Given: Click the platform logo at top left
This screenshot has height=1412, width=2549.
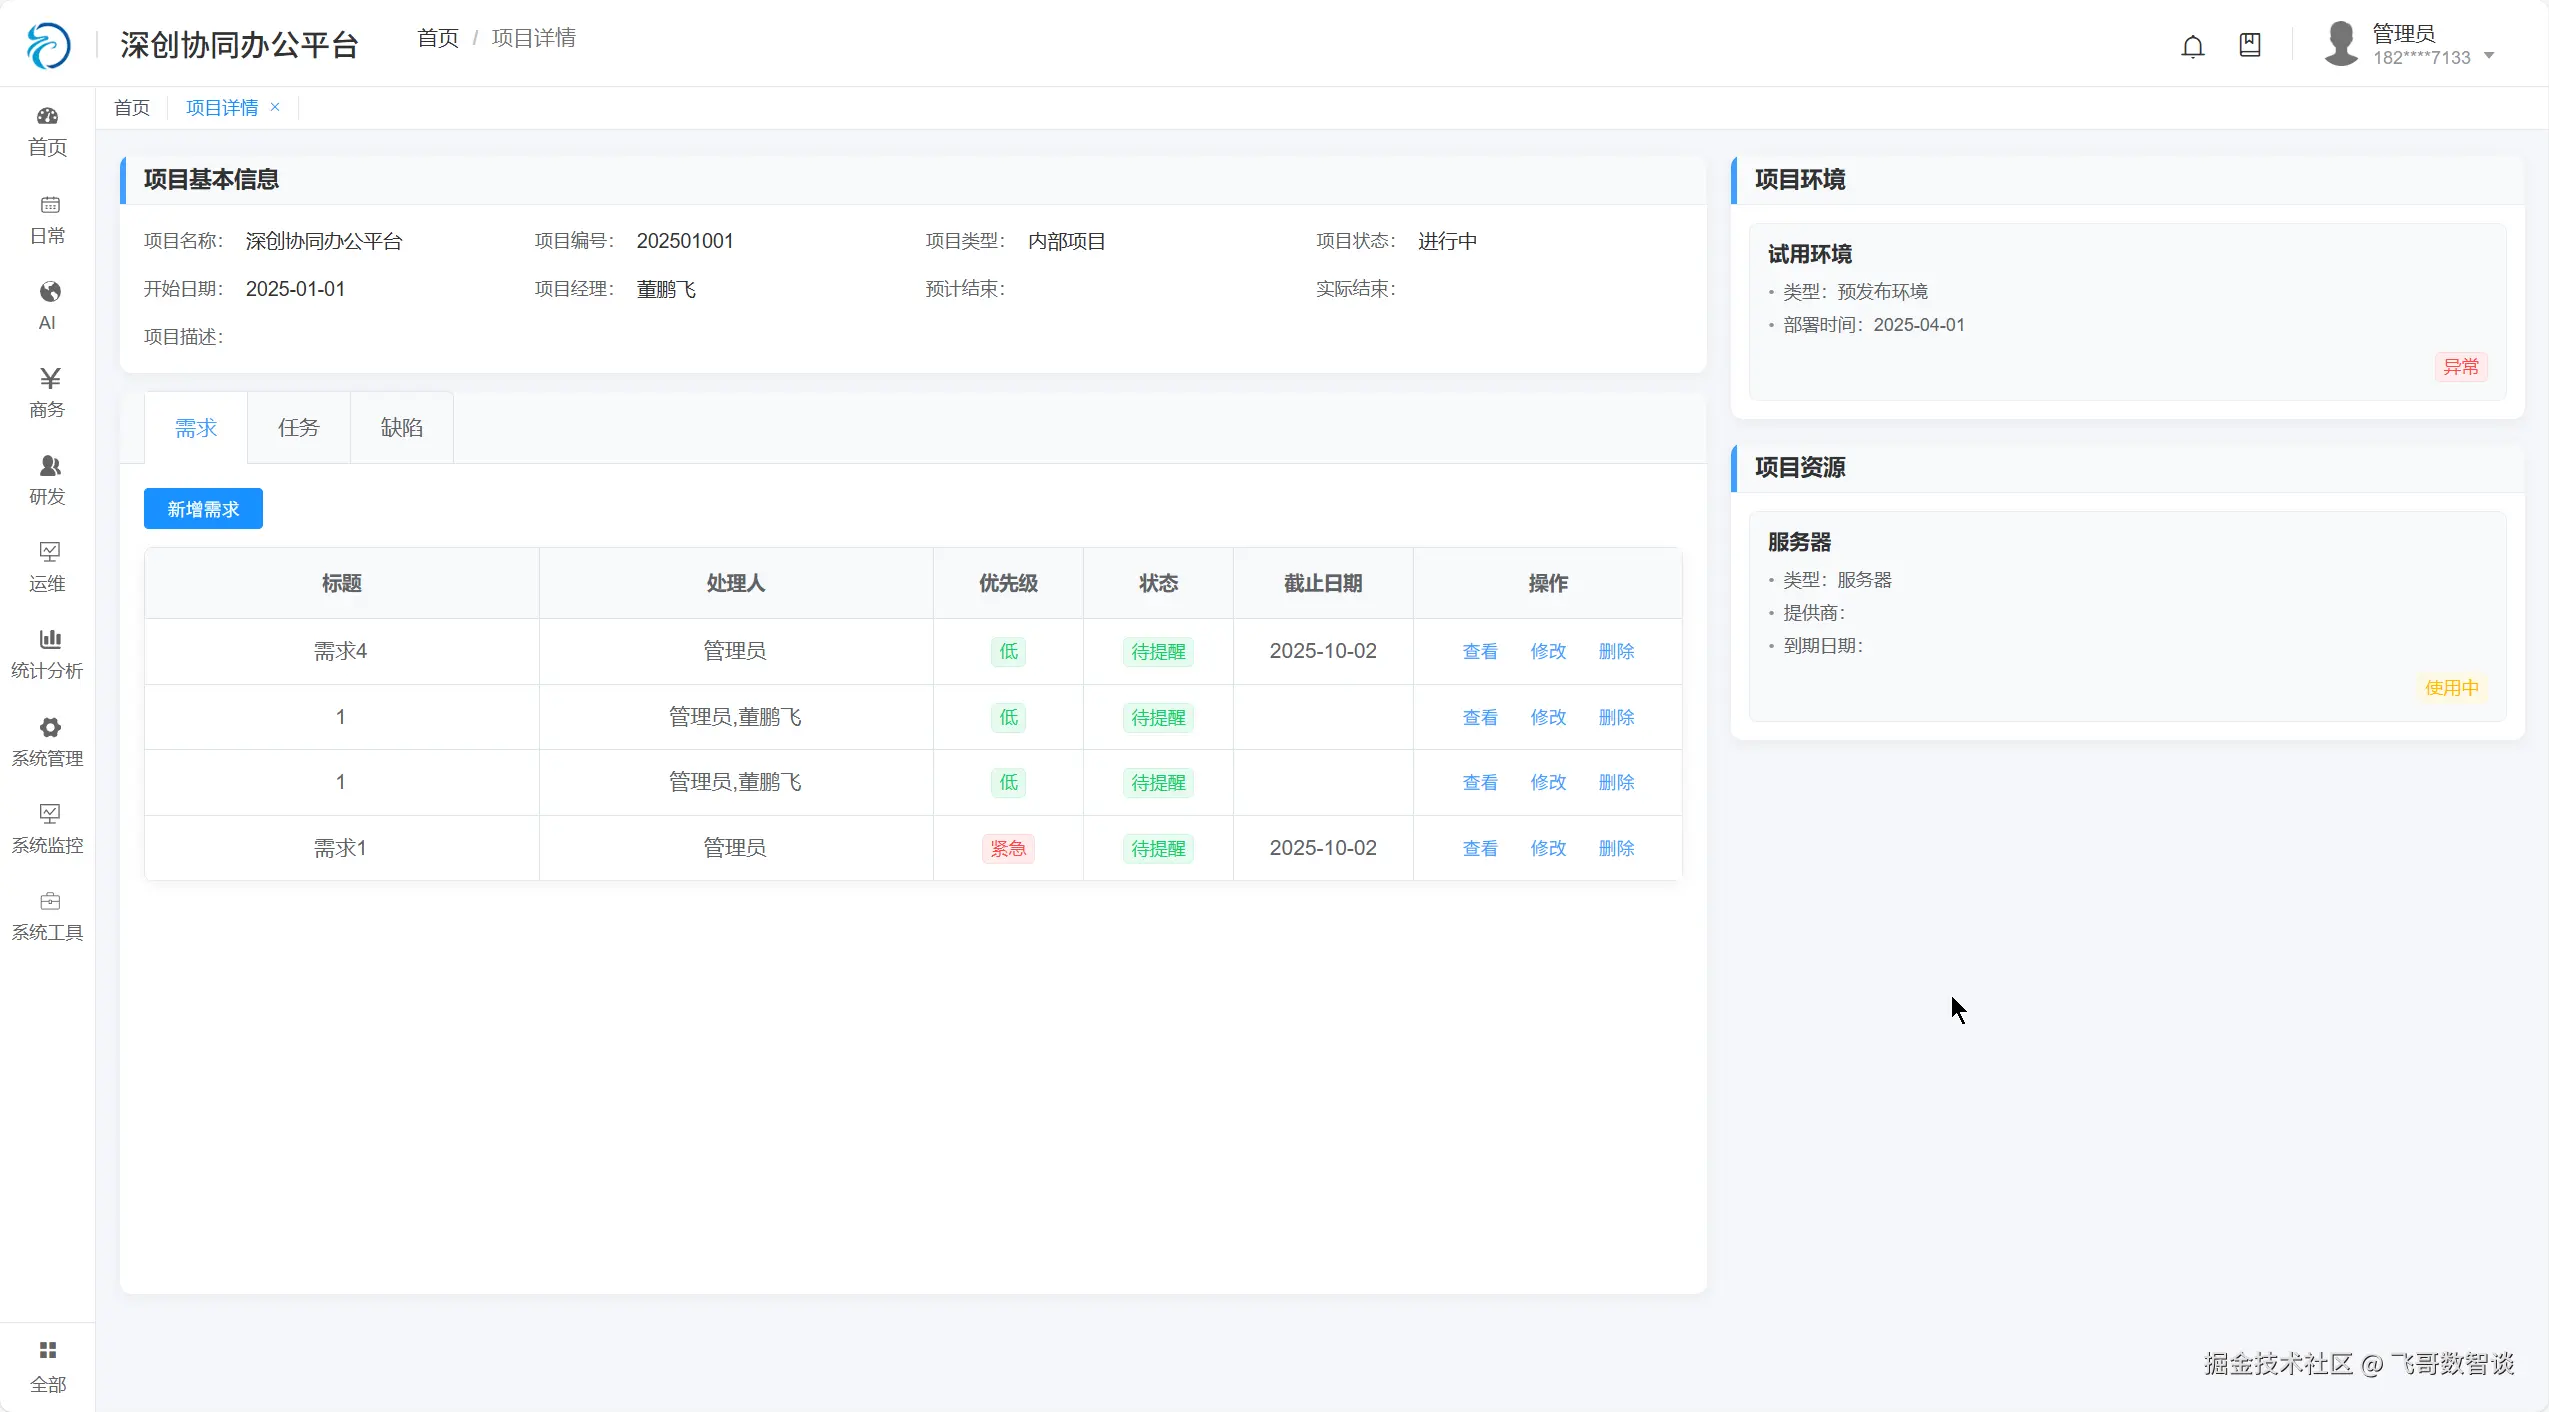Looking at the screenshot, I should [48, 45].
